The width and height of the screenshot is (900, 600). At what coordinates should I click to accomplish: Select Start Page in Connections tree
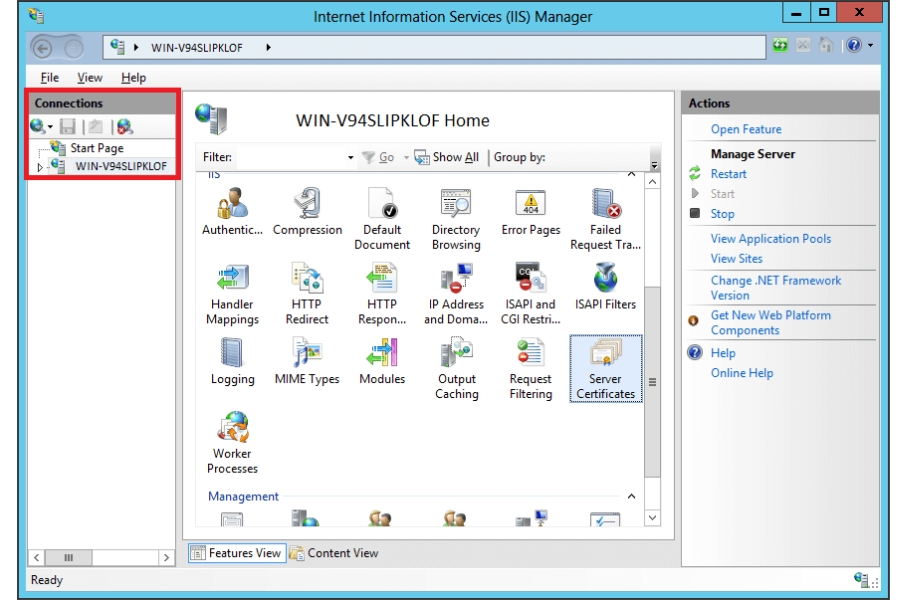[x=96, y=148]
